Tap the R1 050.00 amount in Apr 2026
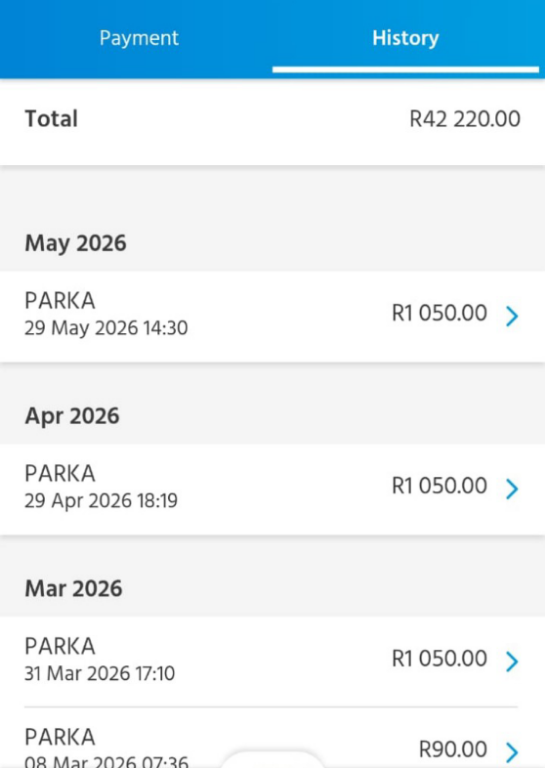 point(439,486)
